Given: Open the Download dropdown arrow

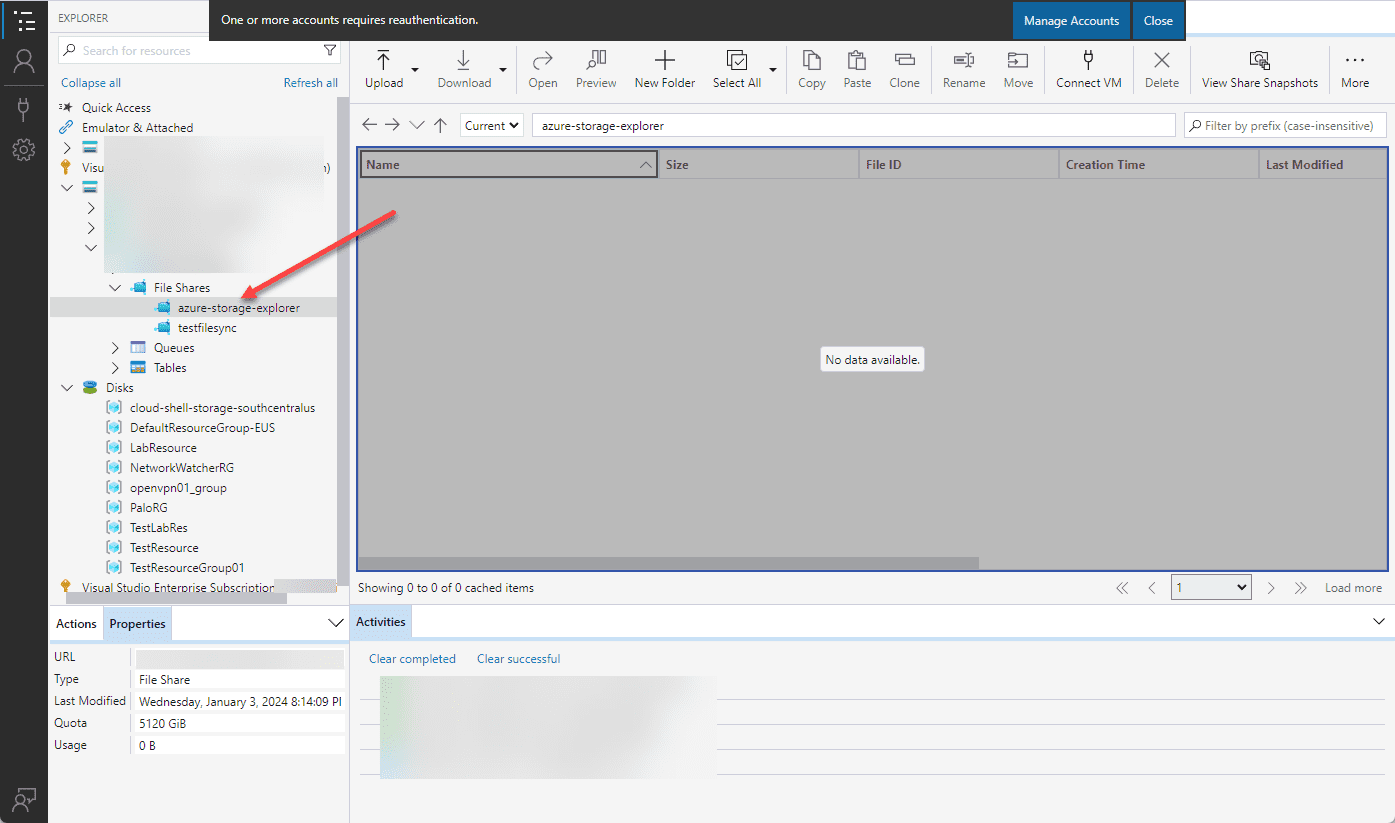Looking at the screenshot, I should click(x=503, y=70).
